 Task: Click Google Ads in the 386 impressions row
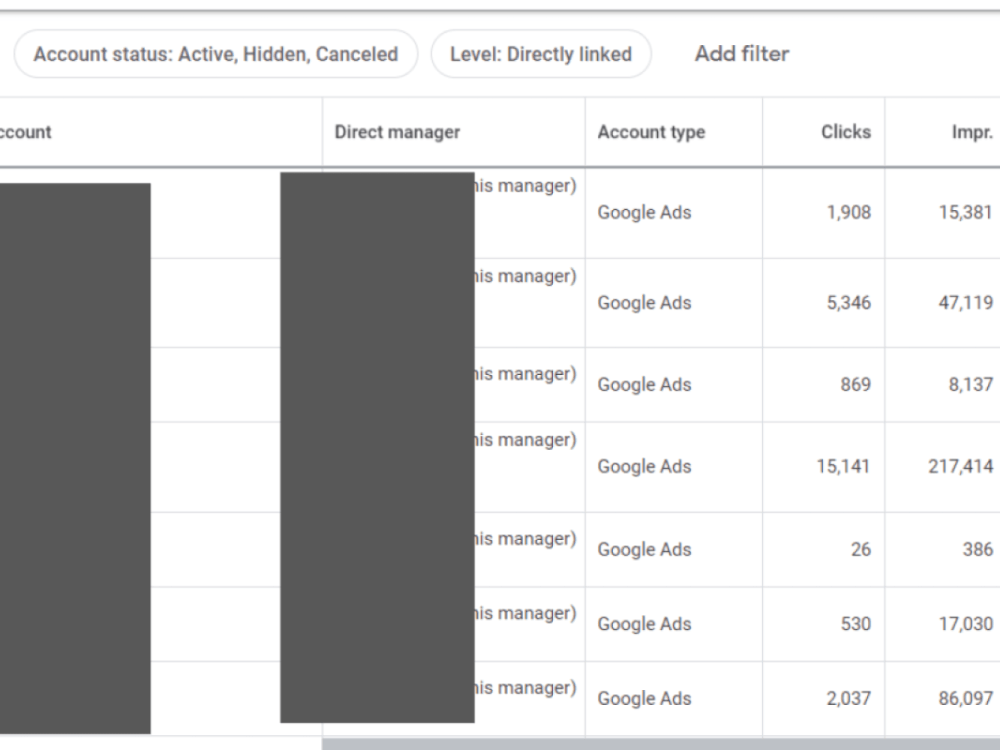(644, 549)
